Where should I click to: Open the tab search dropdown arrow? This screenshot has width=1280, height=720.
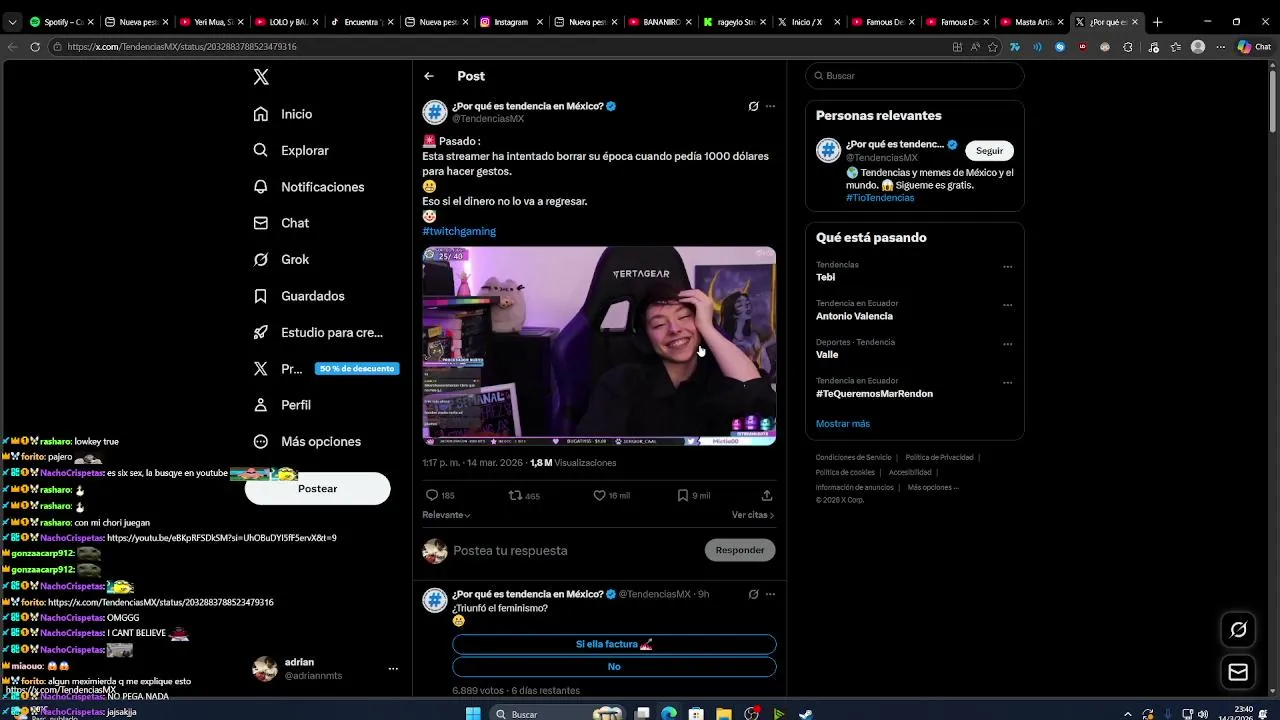[x=12, y=22]
